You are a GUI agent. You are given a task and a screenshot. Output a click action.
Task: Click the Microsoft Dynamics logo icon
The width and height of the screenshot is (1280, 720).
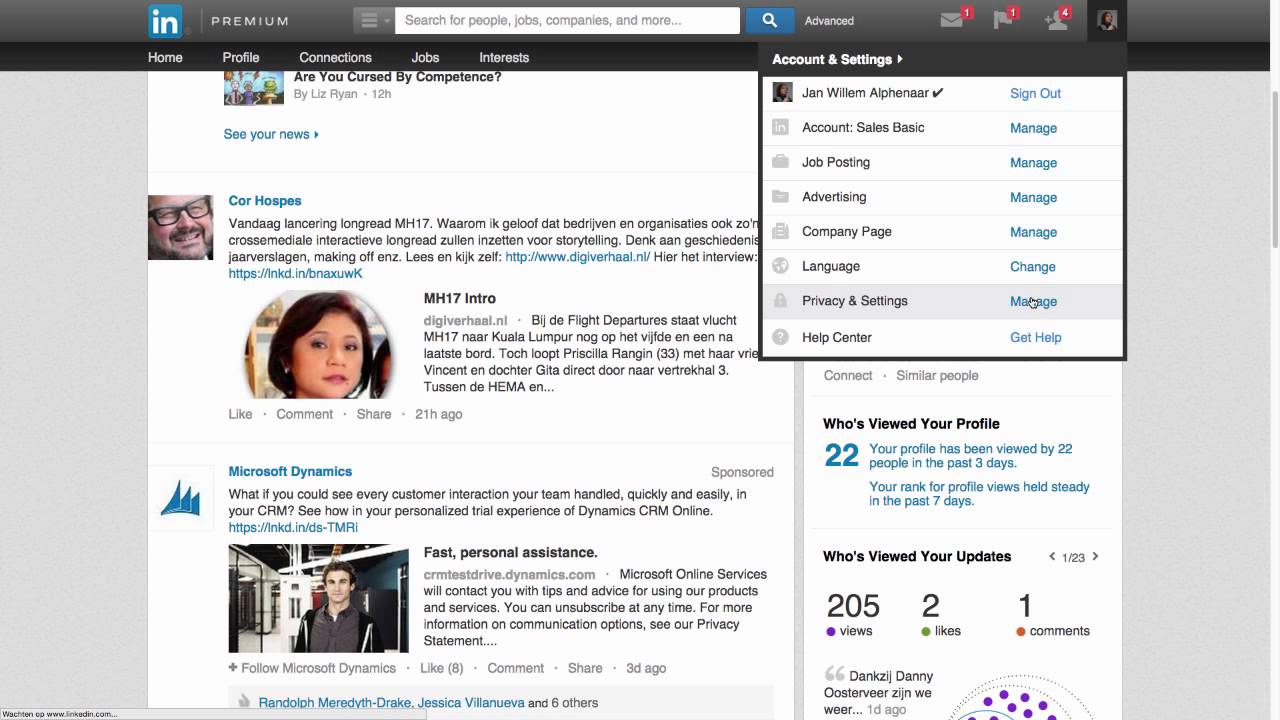point(181,498)
